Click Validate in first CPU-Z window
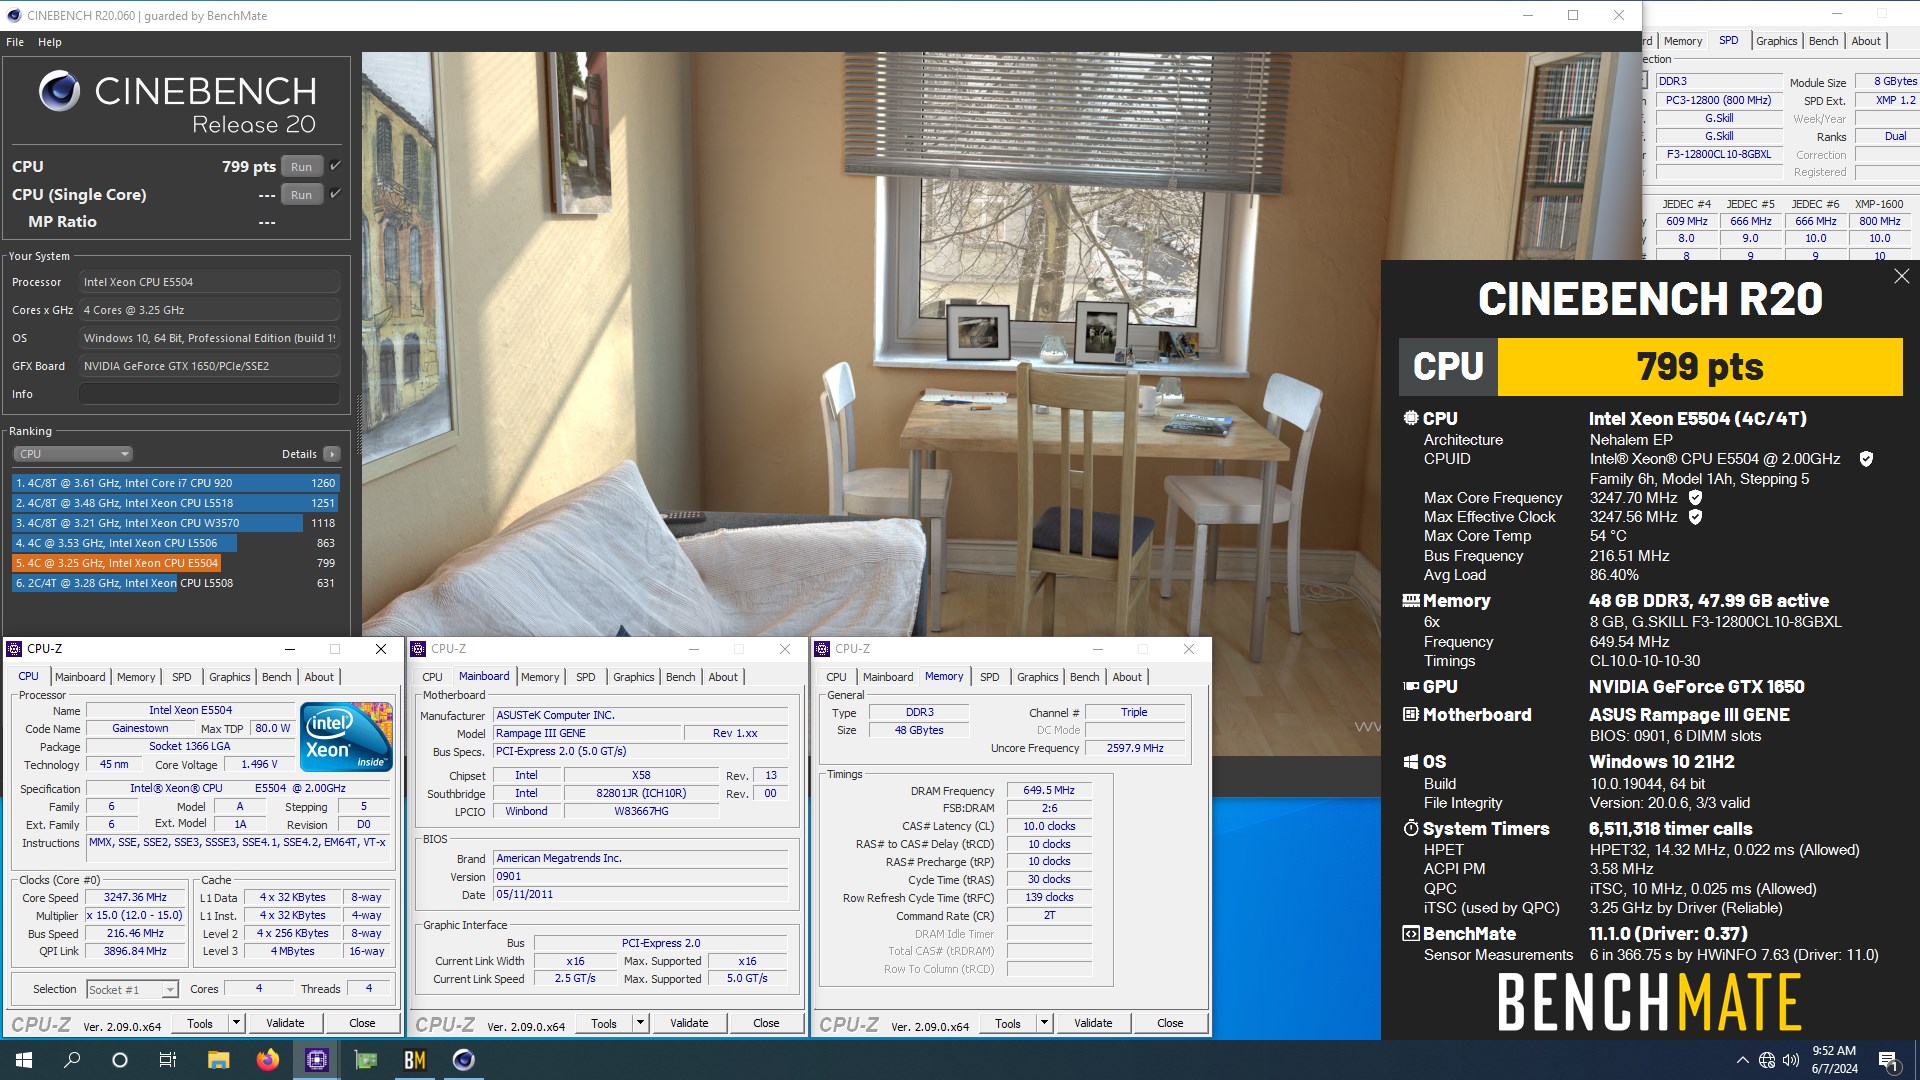Image resolution: width=1920 pixels, height=1080 pixels. click(285, 1023)
